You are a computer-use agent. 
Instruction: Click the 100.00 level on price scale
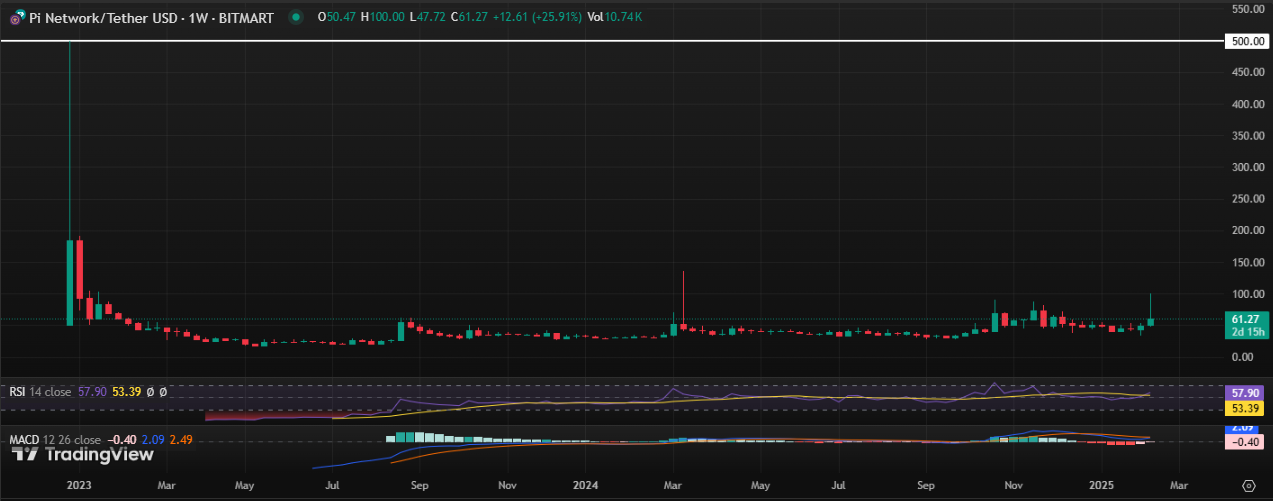click(x=1243, y=294)
